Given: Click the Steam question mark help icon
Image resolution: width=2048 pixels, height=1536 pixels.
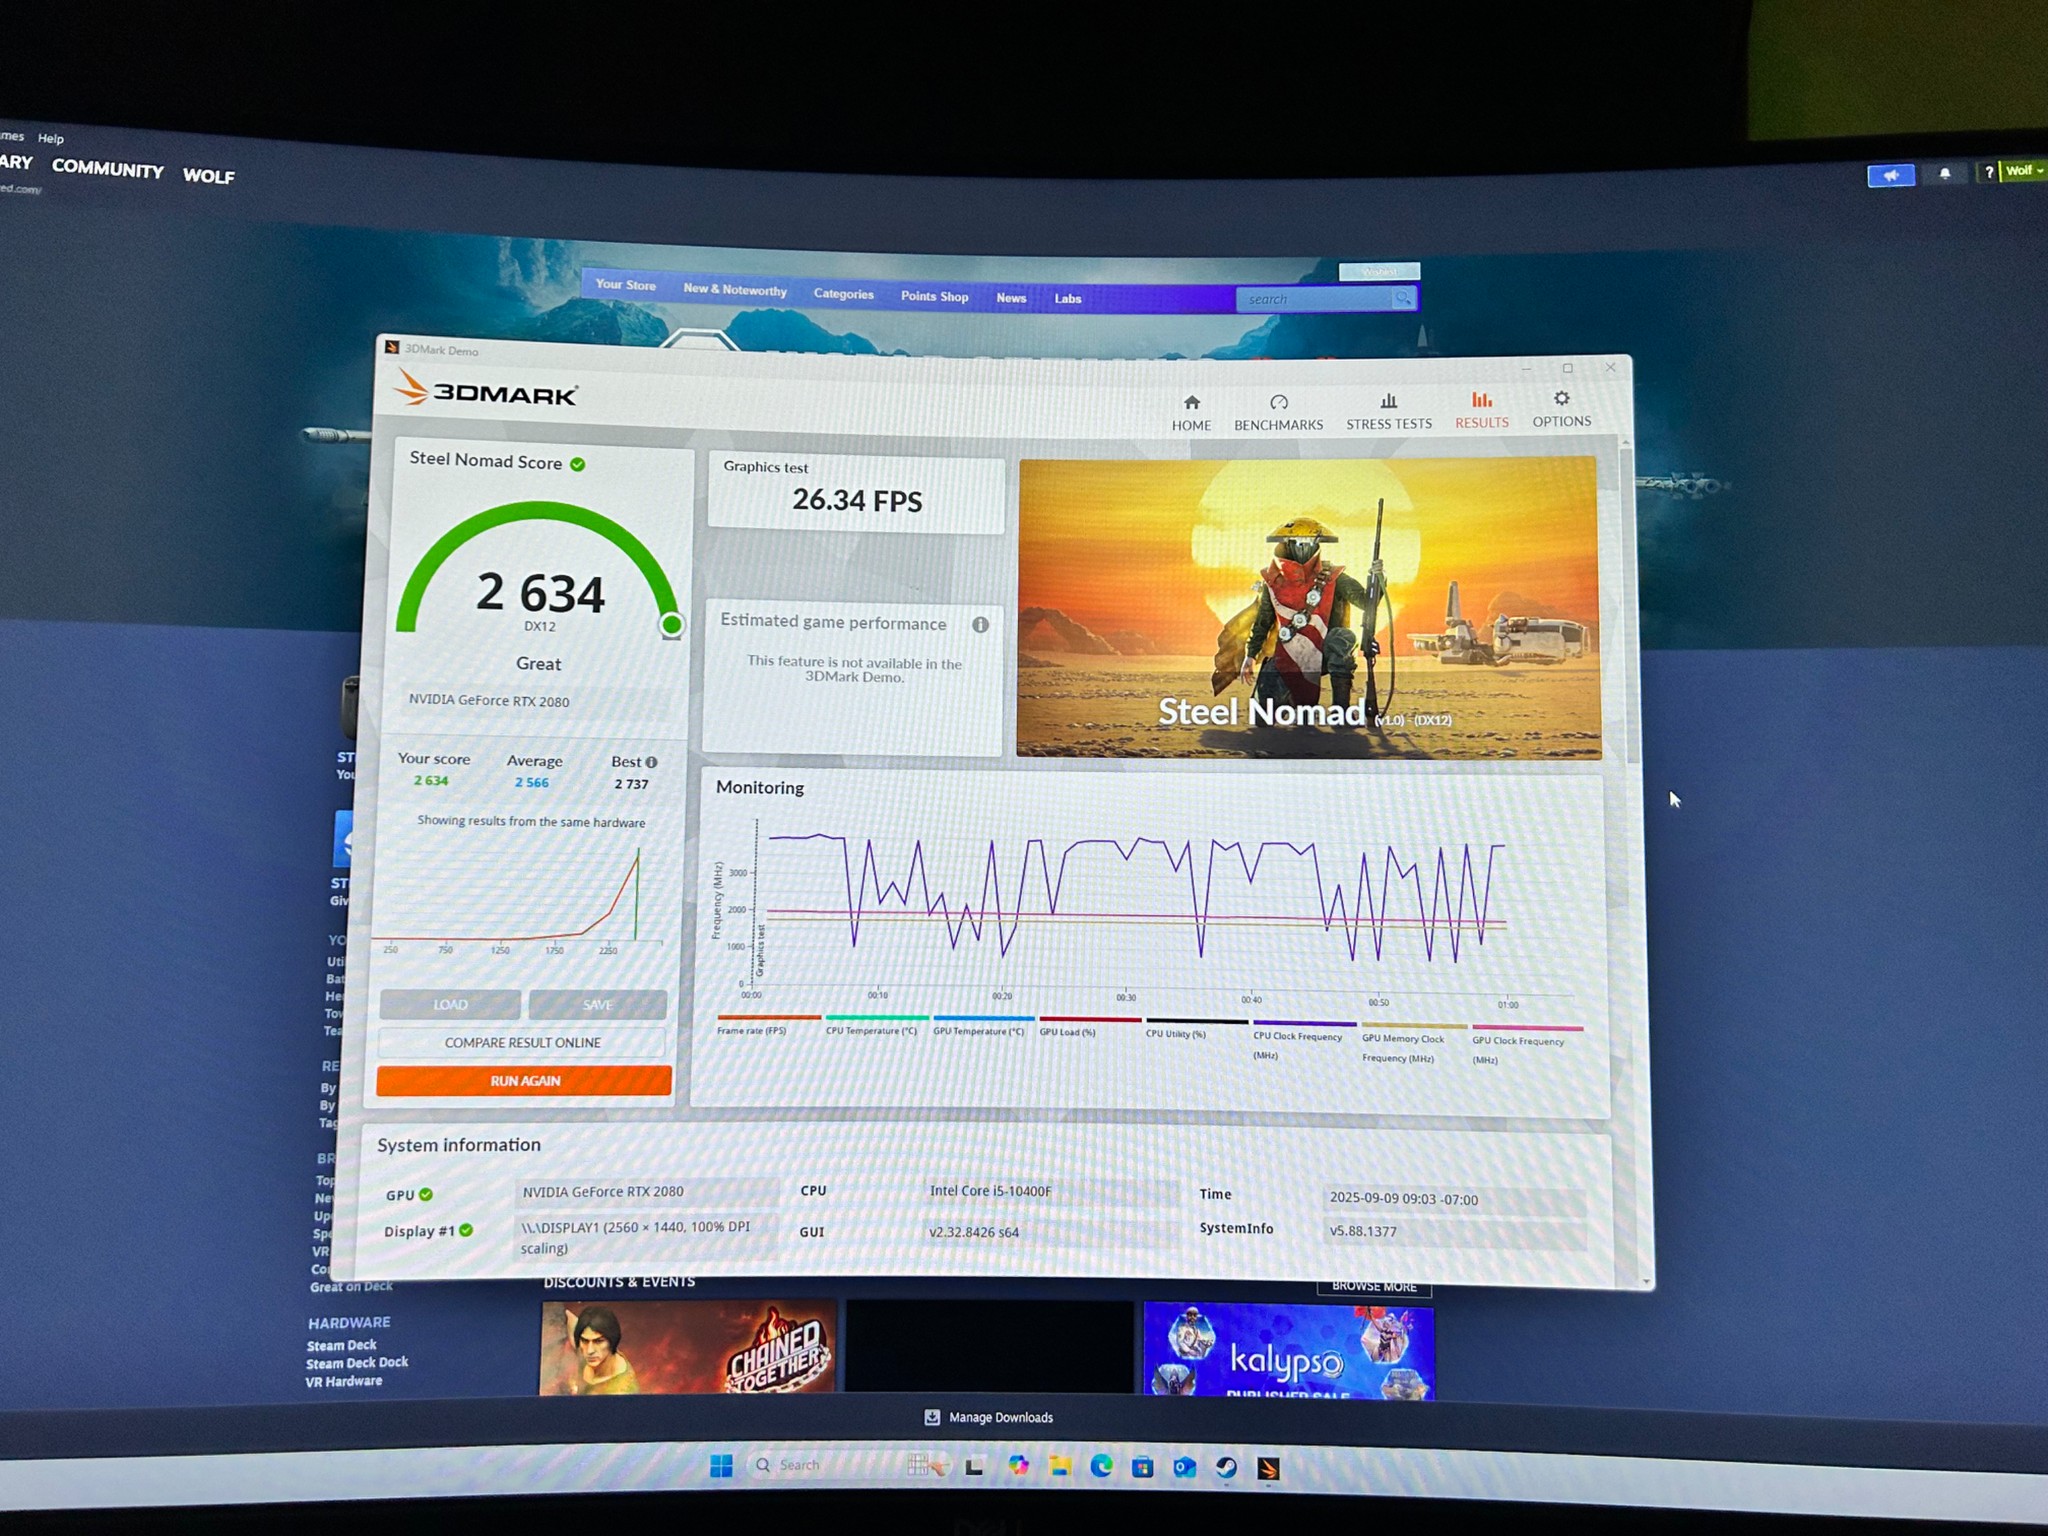Looking at the screenshot, I should (1989, 172).
